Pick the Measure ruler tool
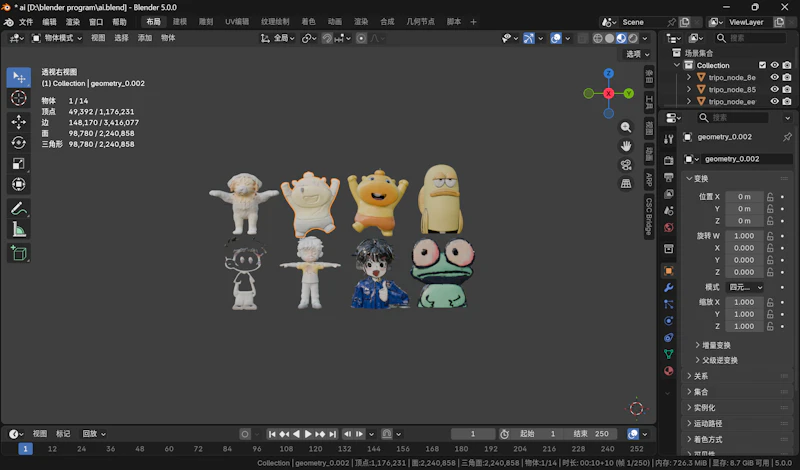The image size is (800, 470). (19, 230)
